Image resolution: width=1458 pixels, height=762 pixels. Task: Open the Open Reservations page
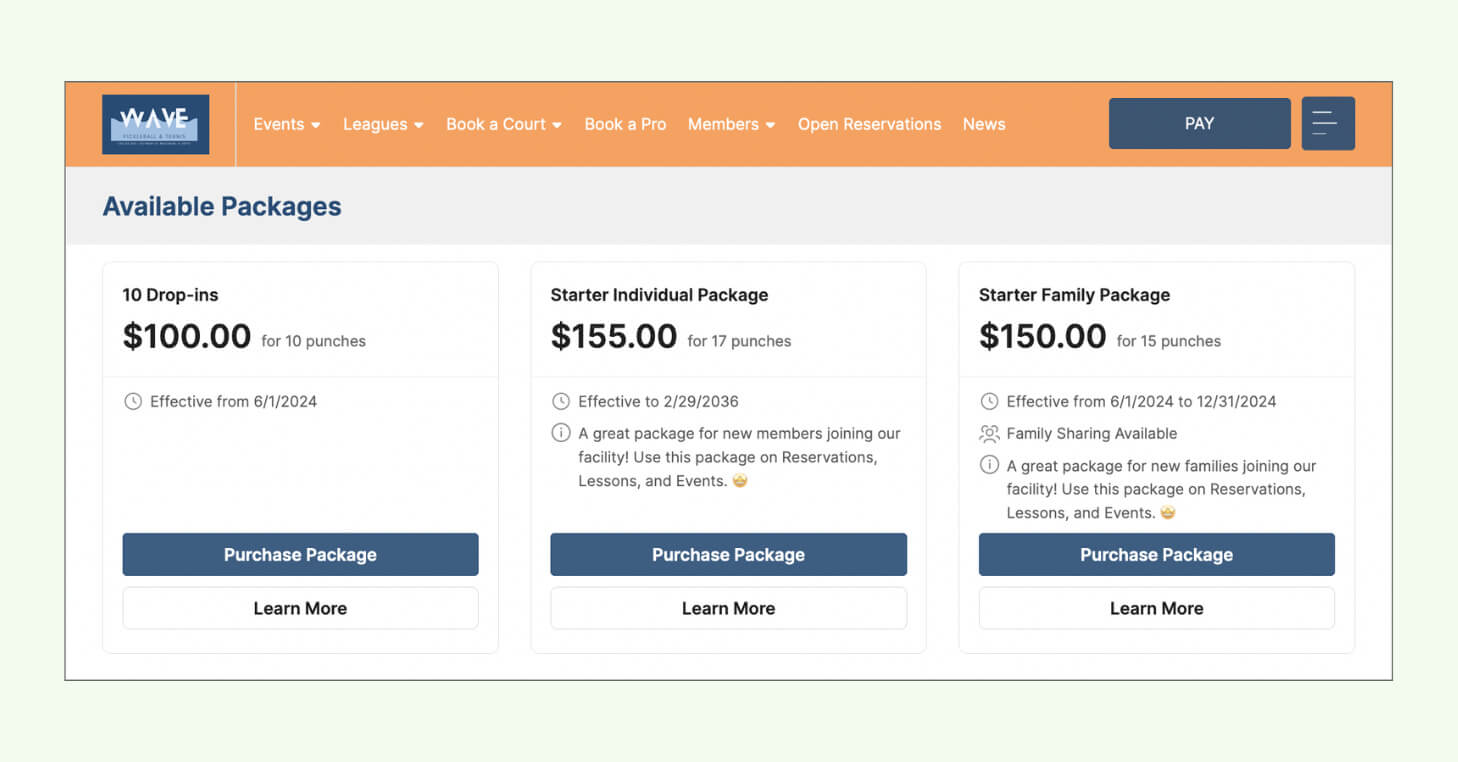point(869,124)
